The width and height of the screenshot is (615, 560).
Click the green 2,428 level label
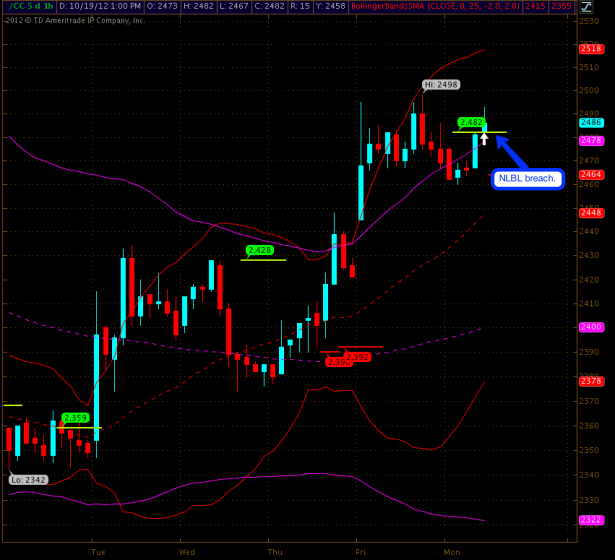[259, 250]
